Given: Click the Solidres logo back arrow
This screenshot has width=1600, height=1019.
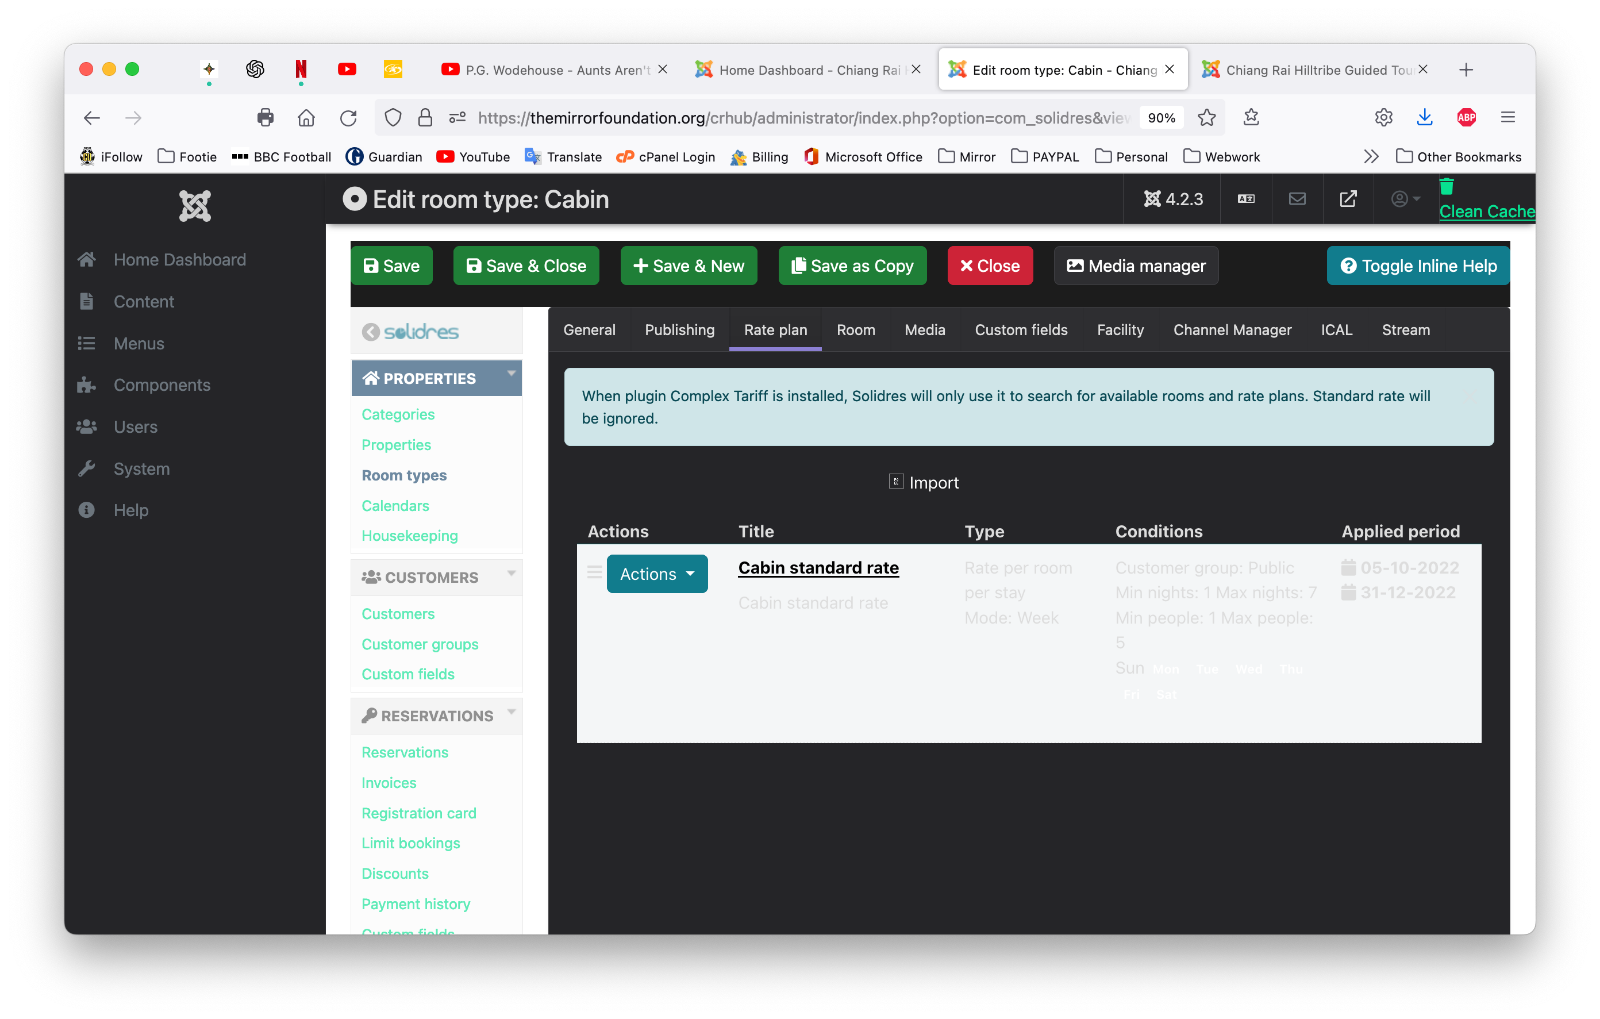Looking at the screenshot, I should pos(371,332).
